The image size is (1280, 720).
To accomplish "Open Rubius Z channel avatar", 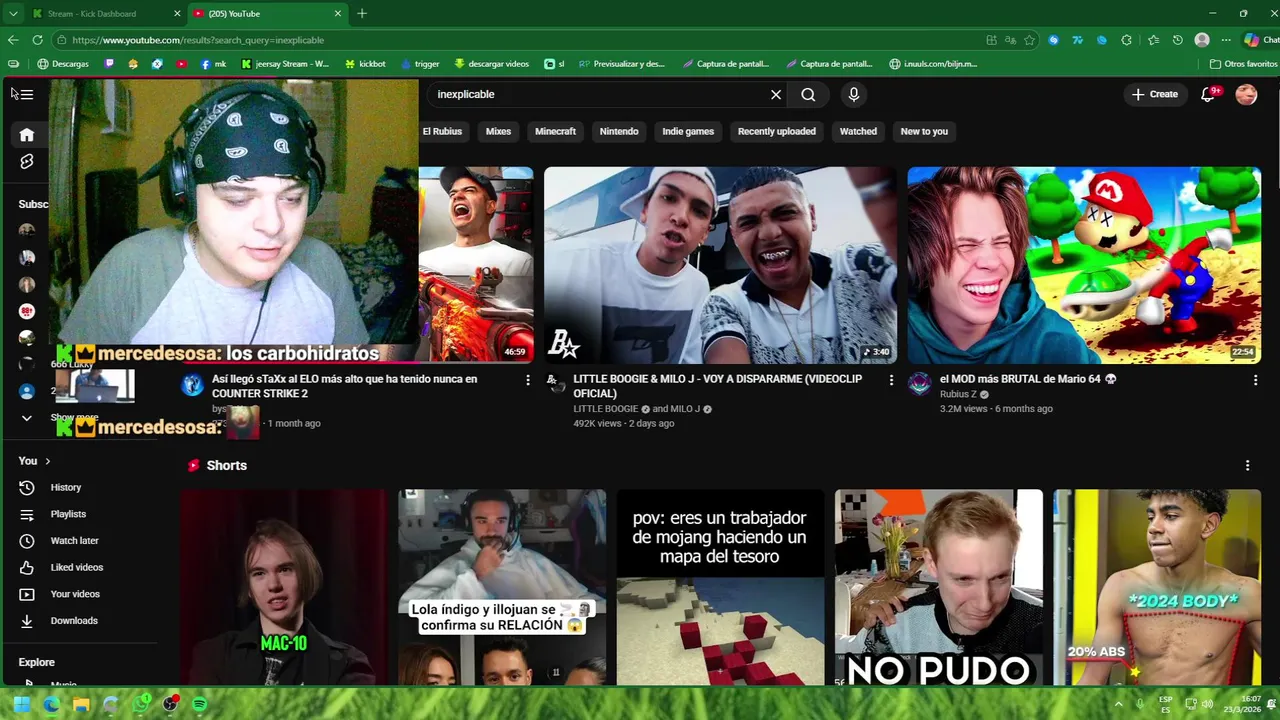I will tap(920, 384).
